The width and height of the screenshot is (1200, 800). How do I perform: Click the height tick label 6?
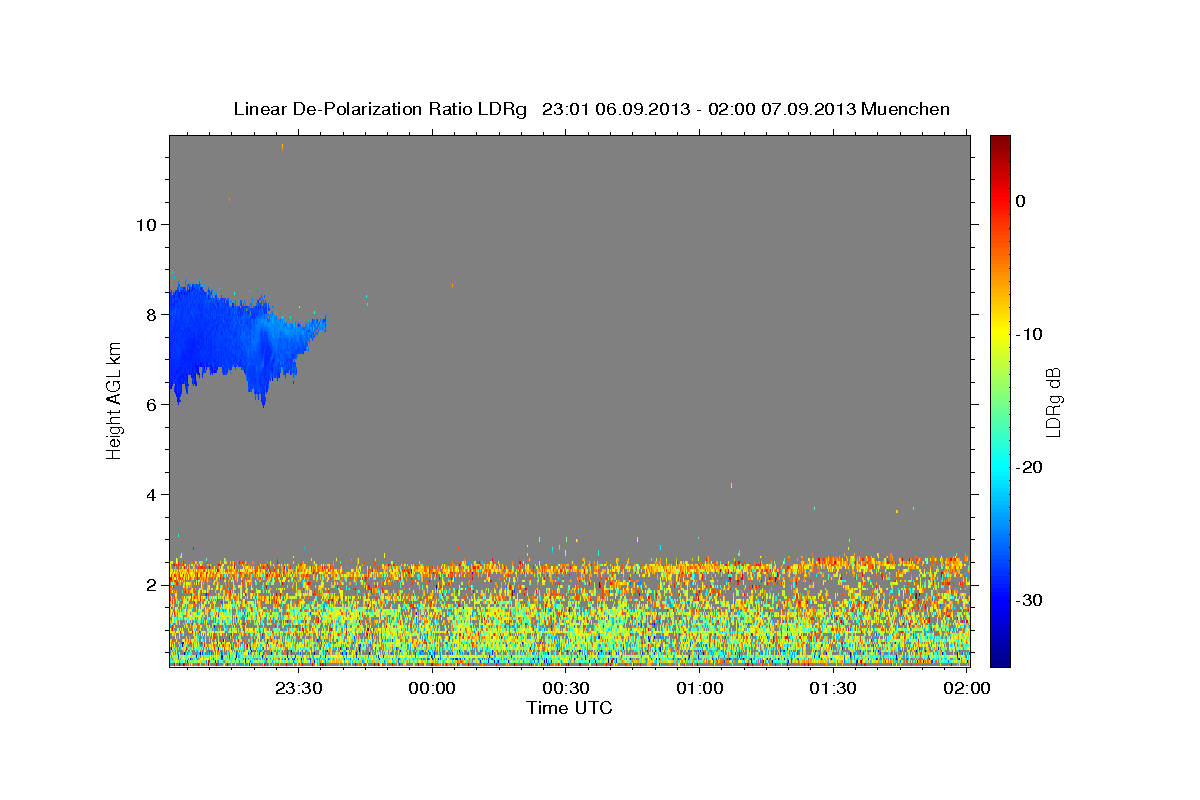tap(151, 404)
